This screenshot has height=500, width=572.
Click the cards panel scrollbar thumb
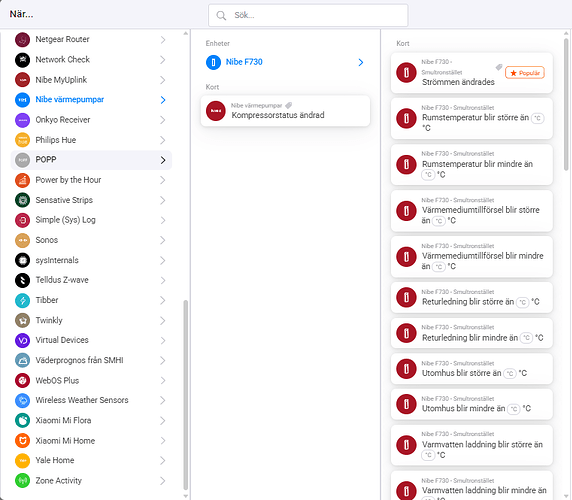point(566,104)
